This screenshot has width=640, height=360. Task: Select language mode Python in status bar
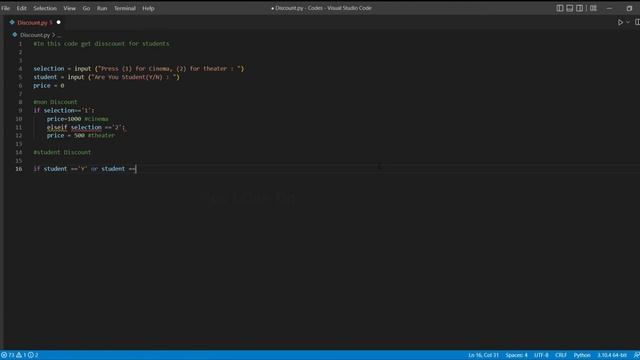pyautogui.click(x=582, y=355)
